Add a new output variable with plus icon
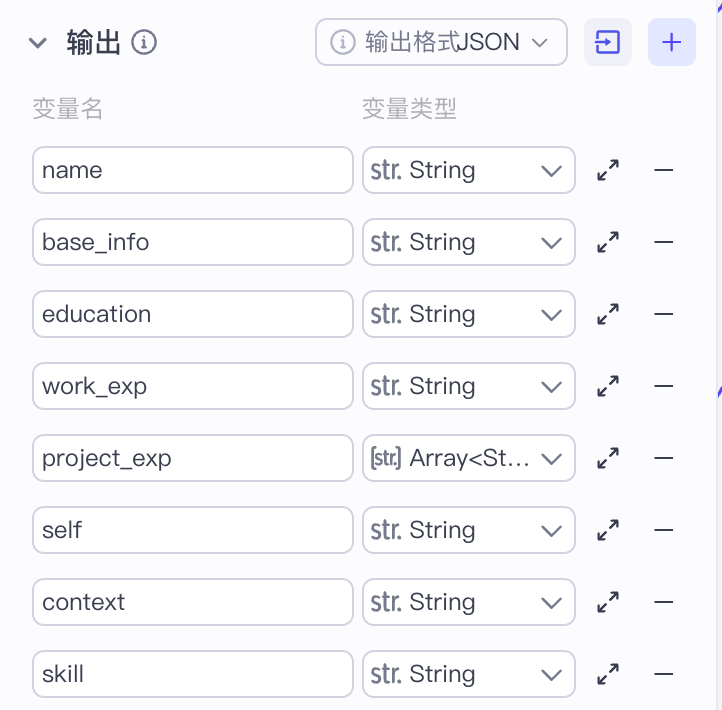This screenshot has width=722, height=710. (671, 42)
